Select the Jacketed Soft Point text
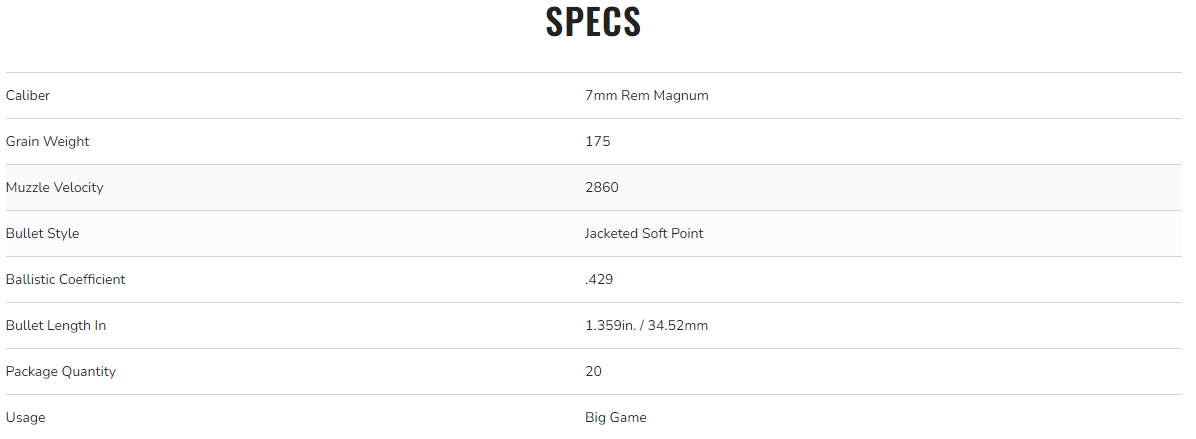The image size is (1196, 439). 644,234
